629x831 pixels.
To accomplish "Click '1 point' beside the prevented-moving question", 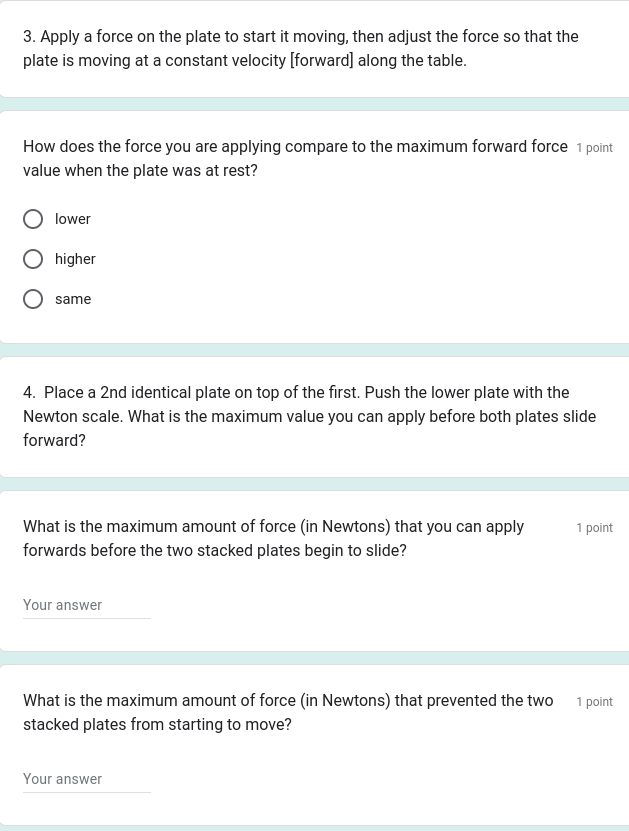I will pos(594,702).
